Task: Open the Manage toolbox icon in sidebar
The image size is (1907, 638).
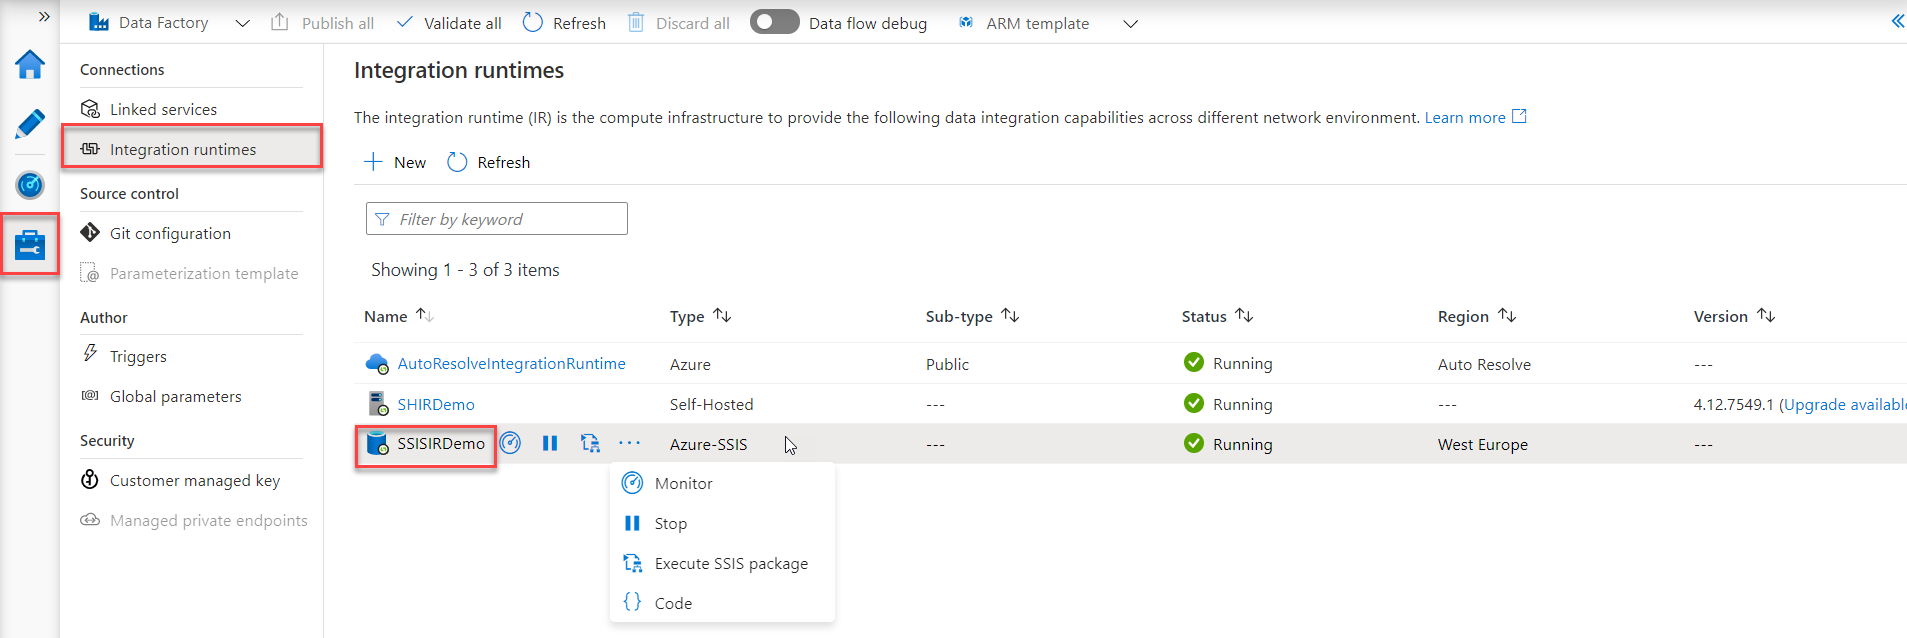Action: point(30,244)
